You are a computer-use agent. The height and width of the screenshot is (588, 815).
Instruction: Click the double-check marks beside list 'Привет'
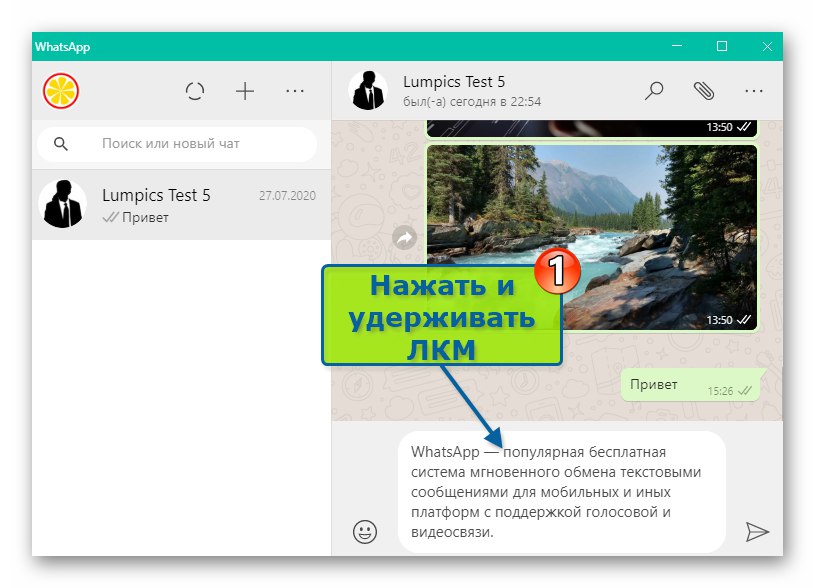tap(110, 217)
